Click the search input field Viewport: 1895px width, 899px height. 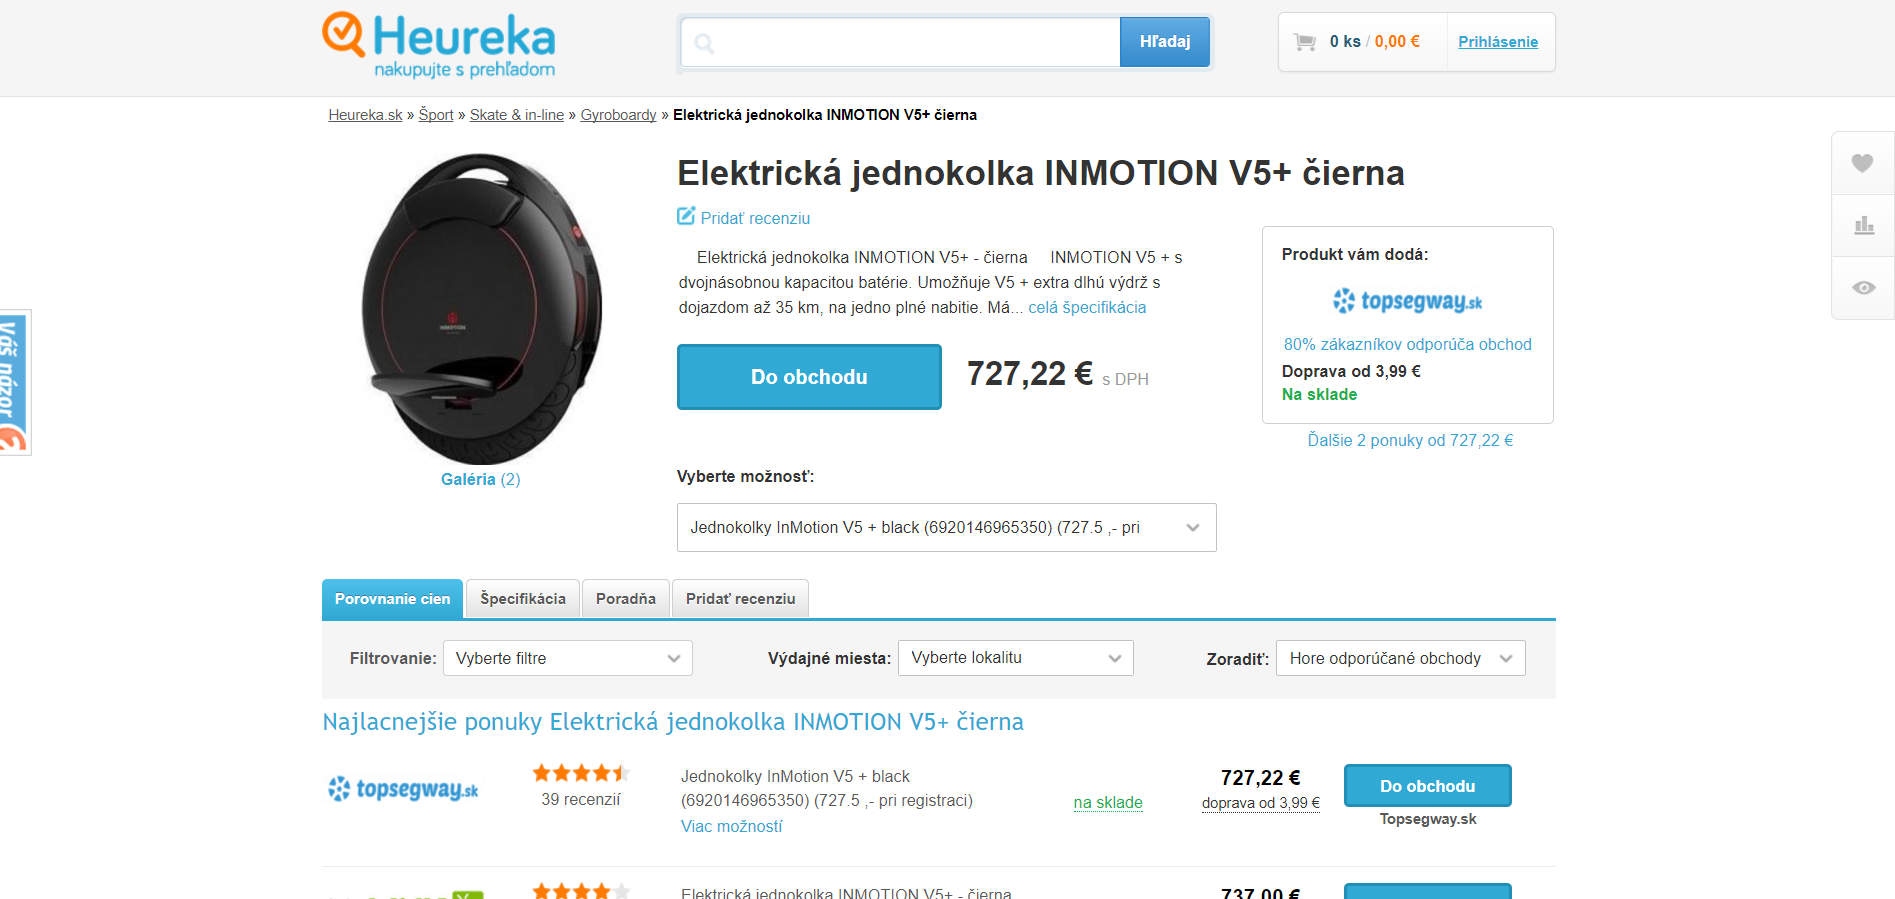pos(900,42)
